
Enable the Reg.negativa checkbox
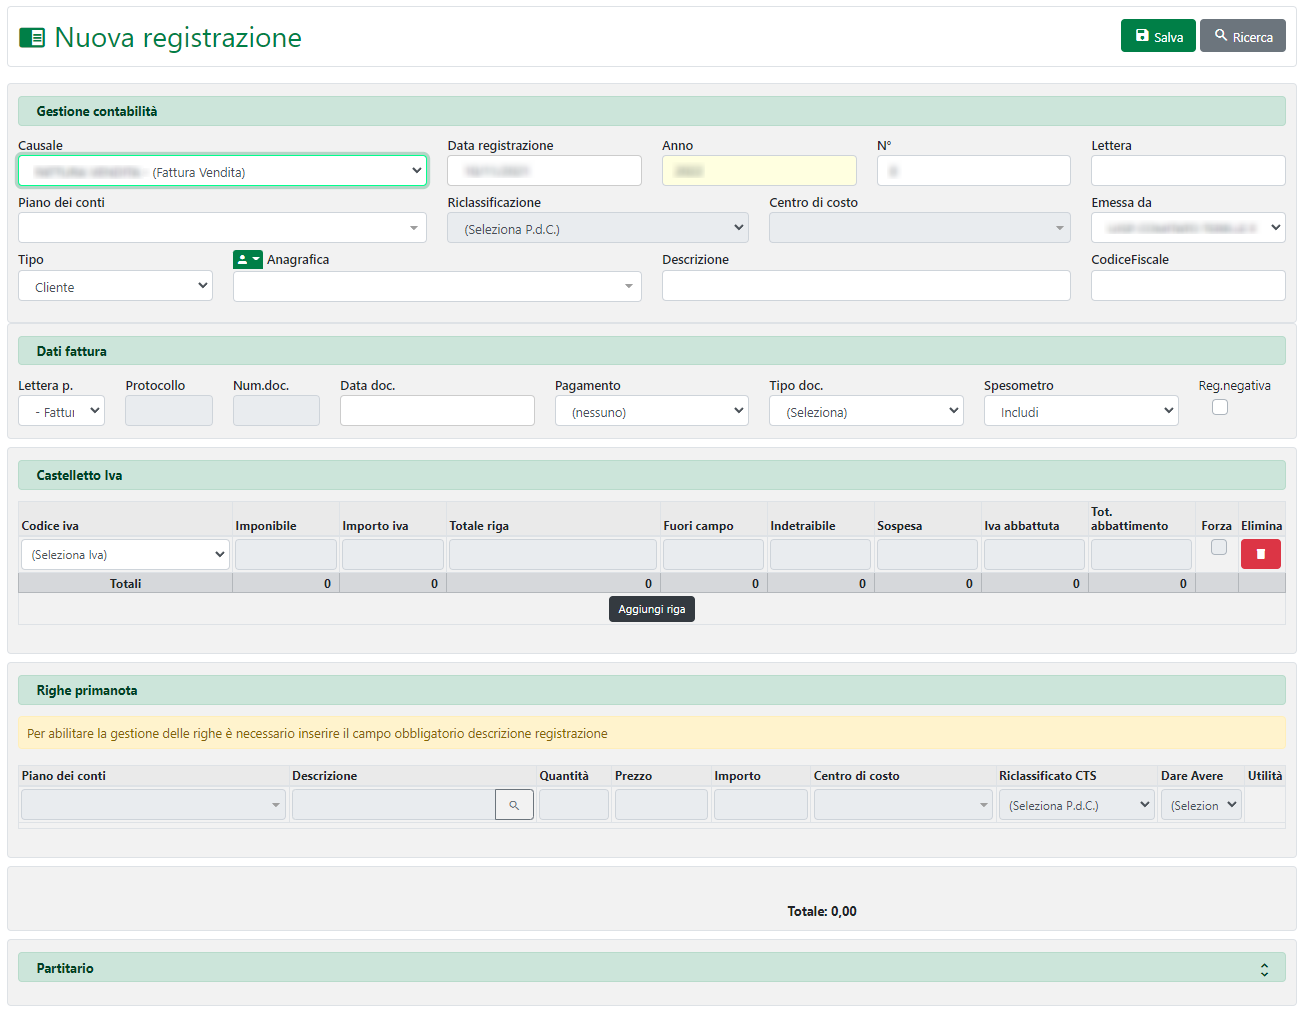tap(1219, 407)
